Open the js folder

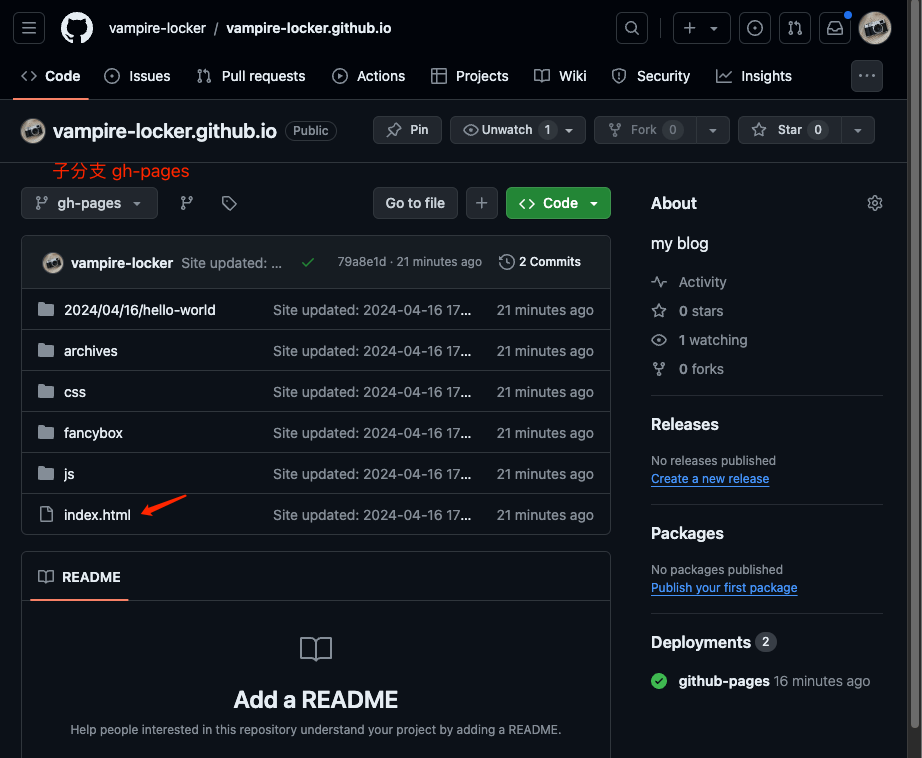[69, 474]
